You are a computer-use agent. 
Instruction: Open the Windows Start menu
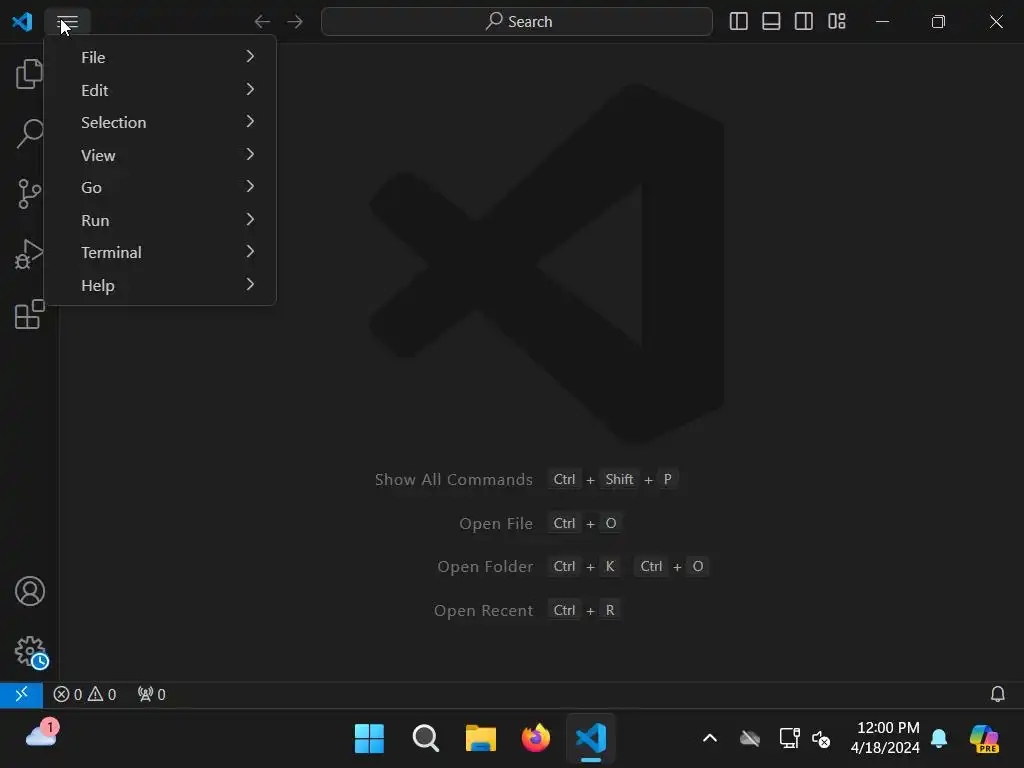pyautogui.click(x=369, y=739)
